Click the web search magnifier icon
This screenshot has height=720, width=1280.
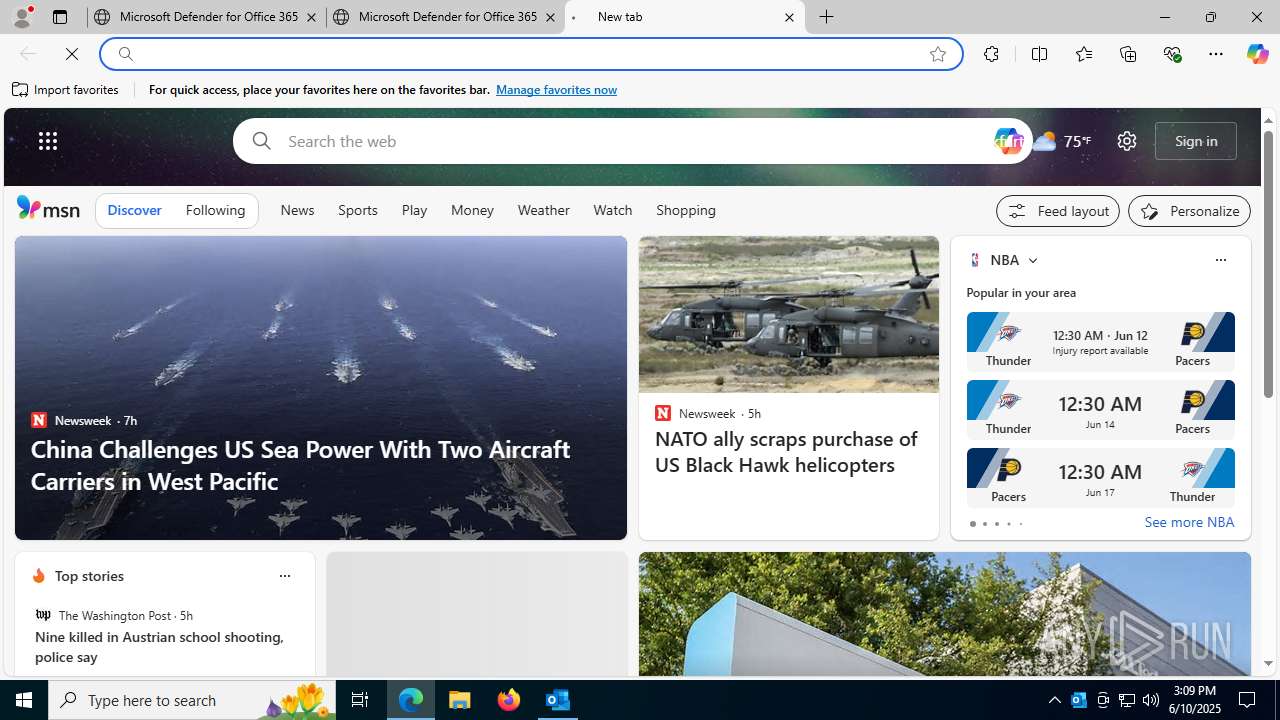(x=261, y=141)
